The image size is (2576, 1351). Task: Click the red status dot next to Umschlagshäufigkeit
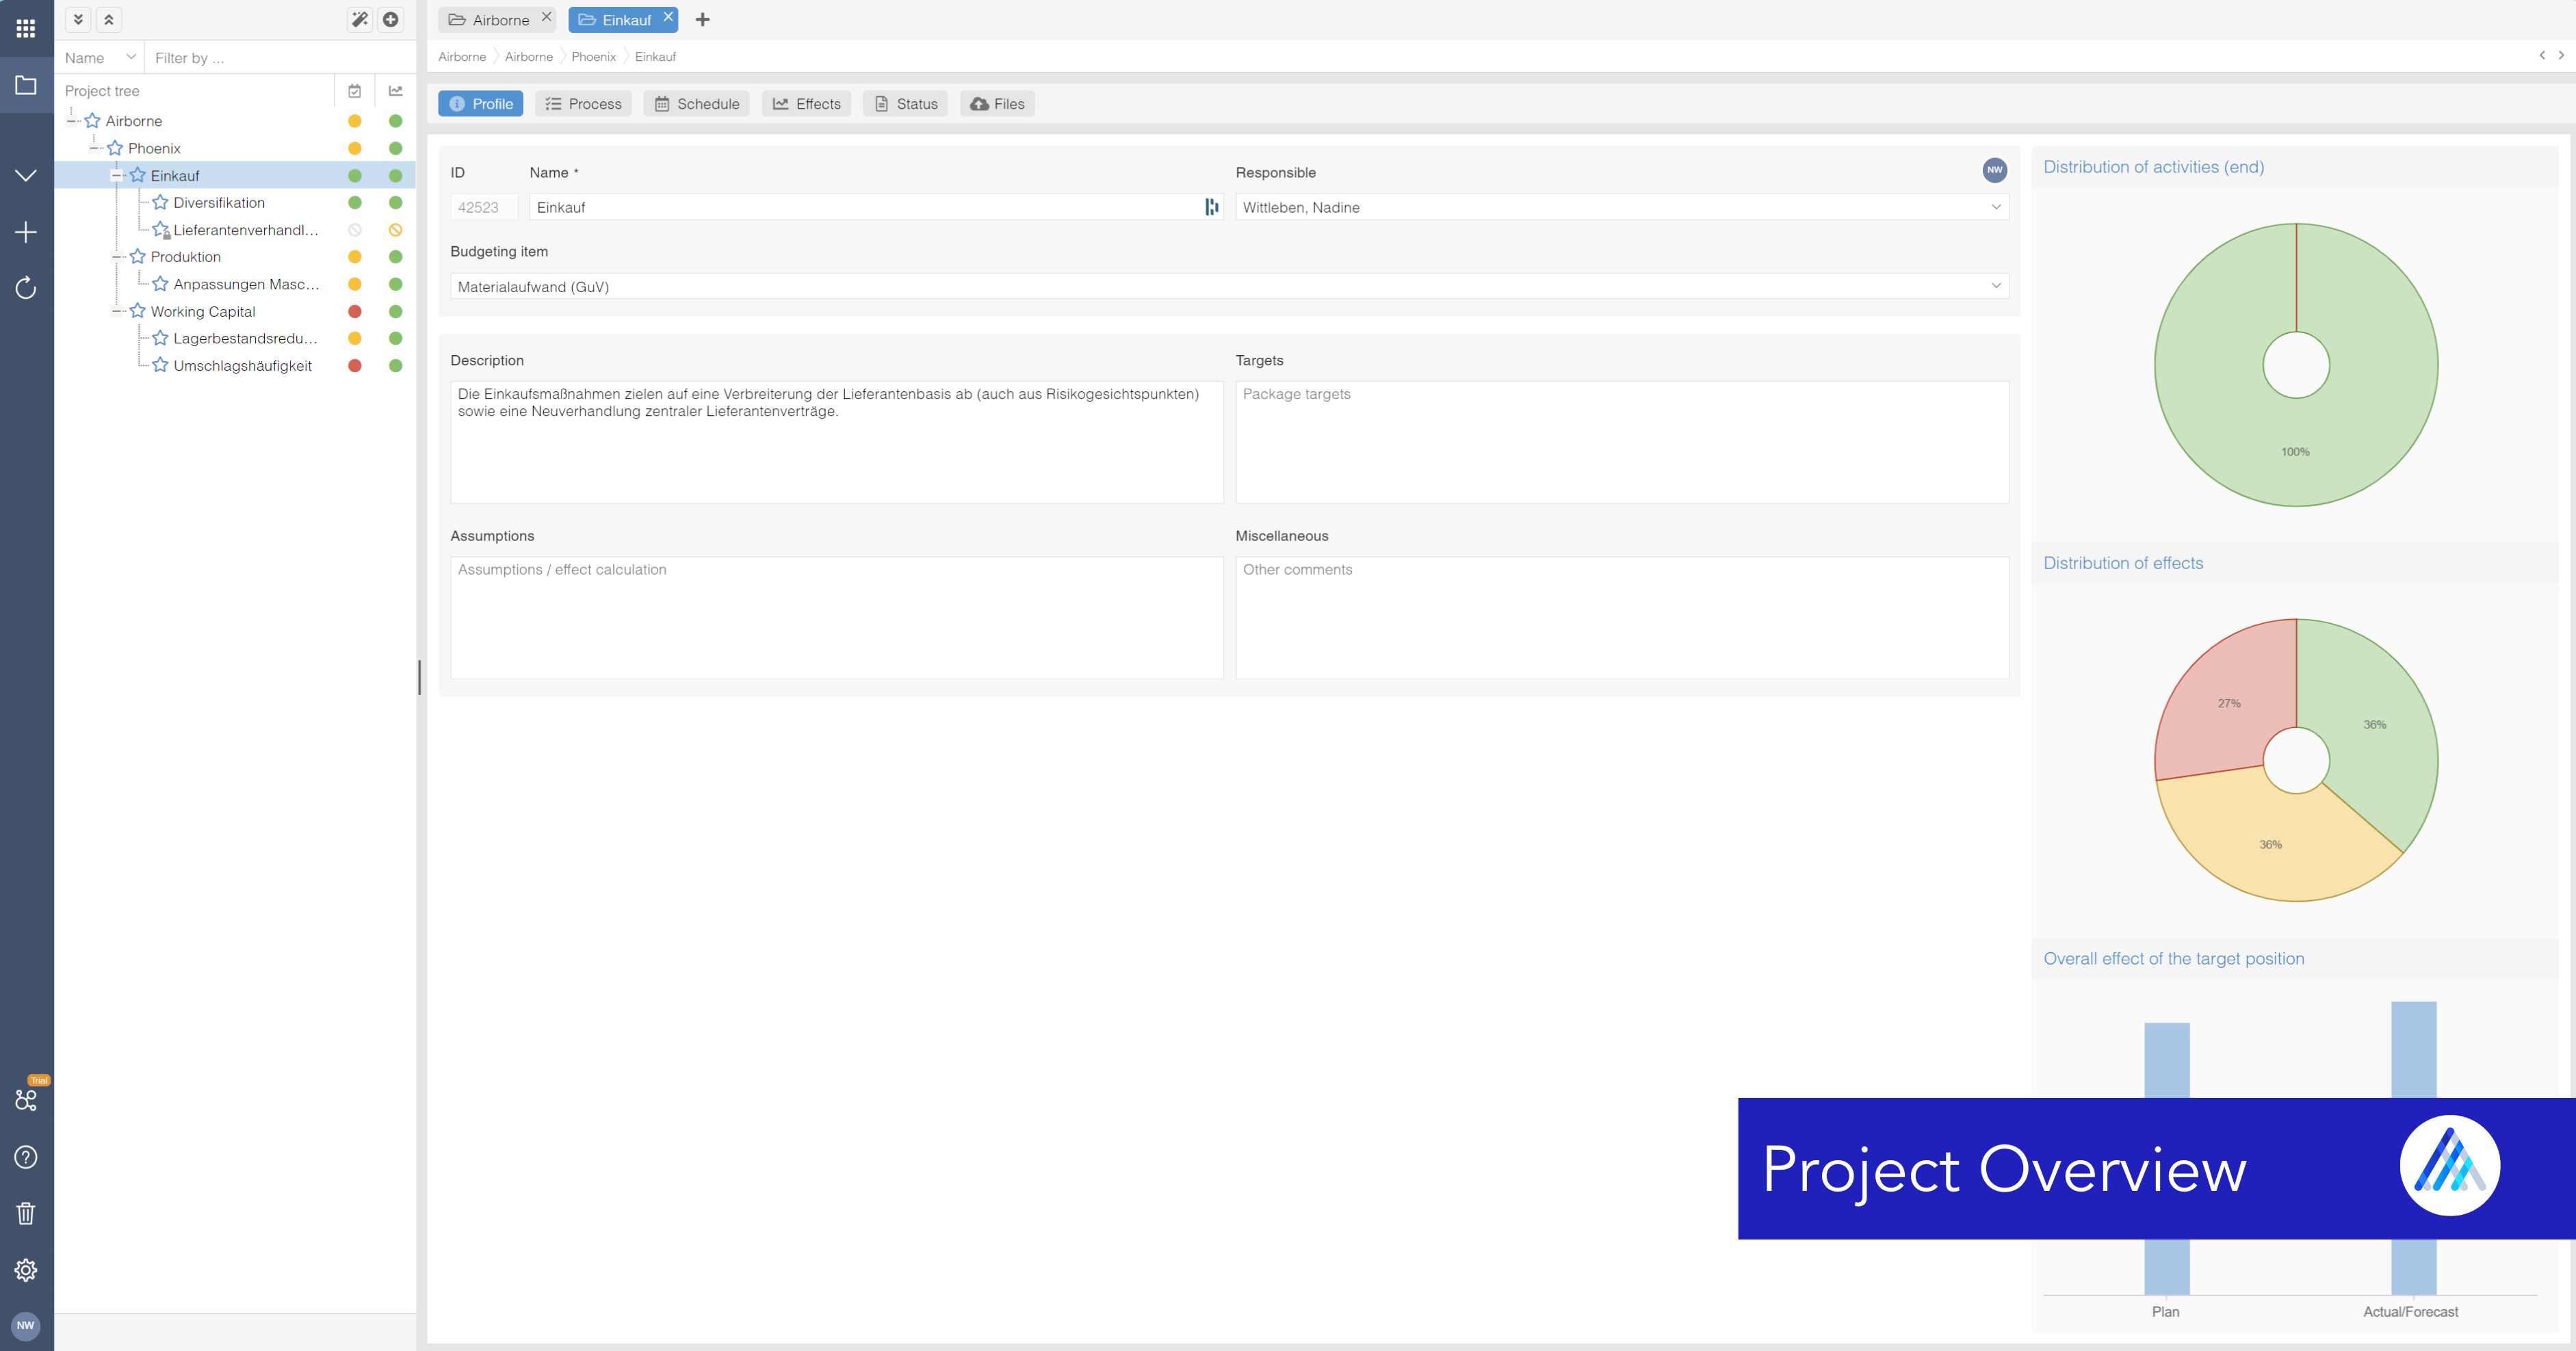tap(355, 365)
